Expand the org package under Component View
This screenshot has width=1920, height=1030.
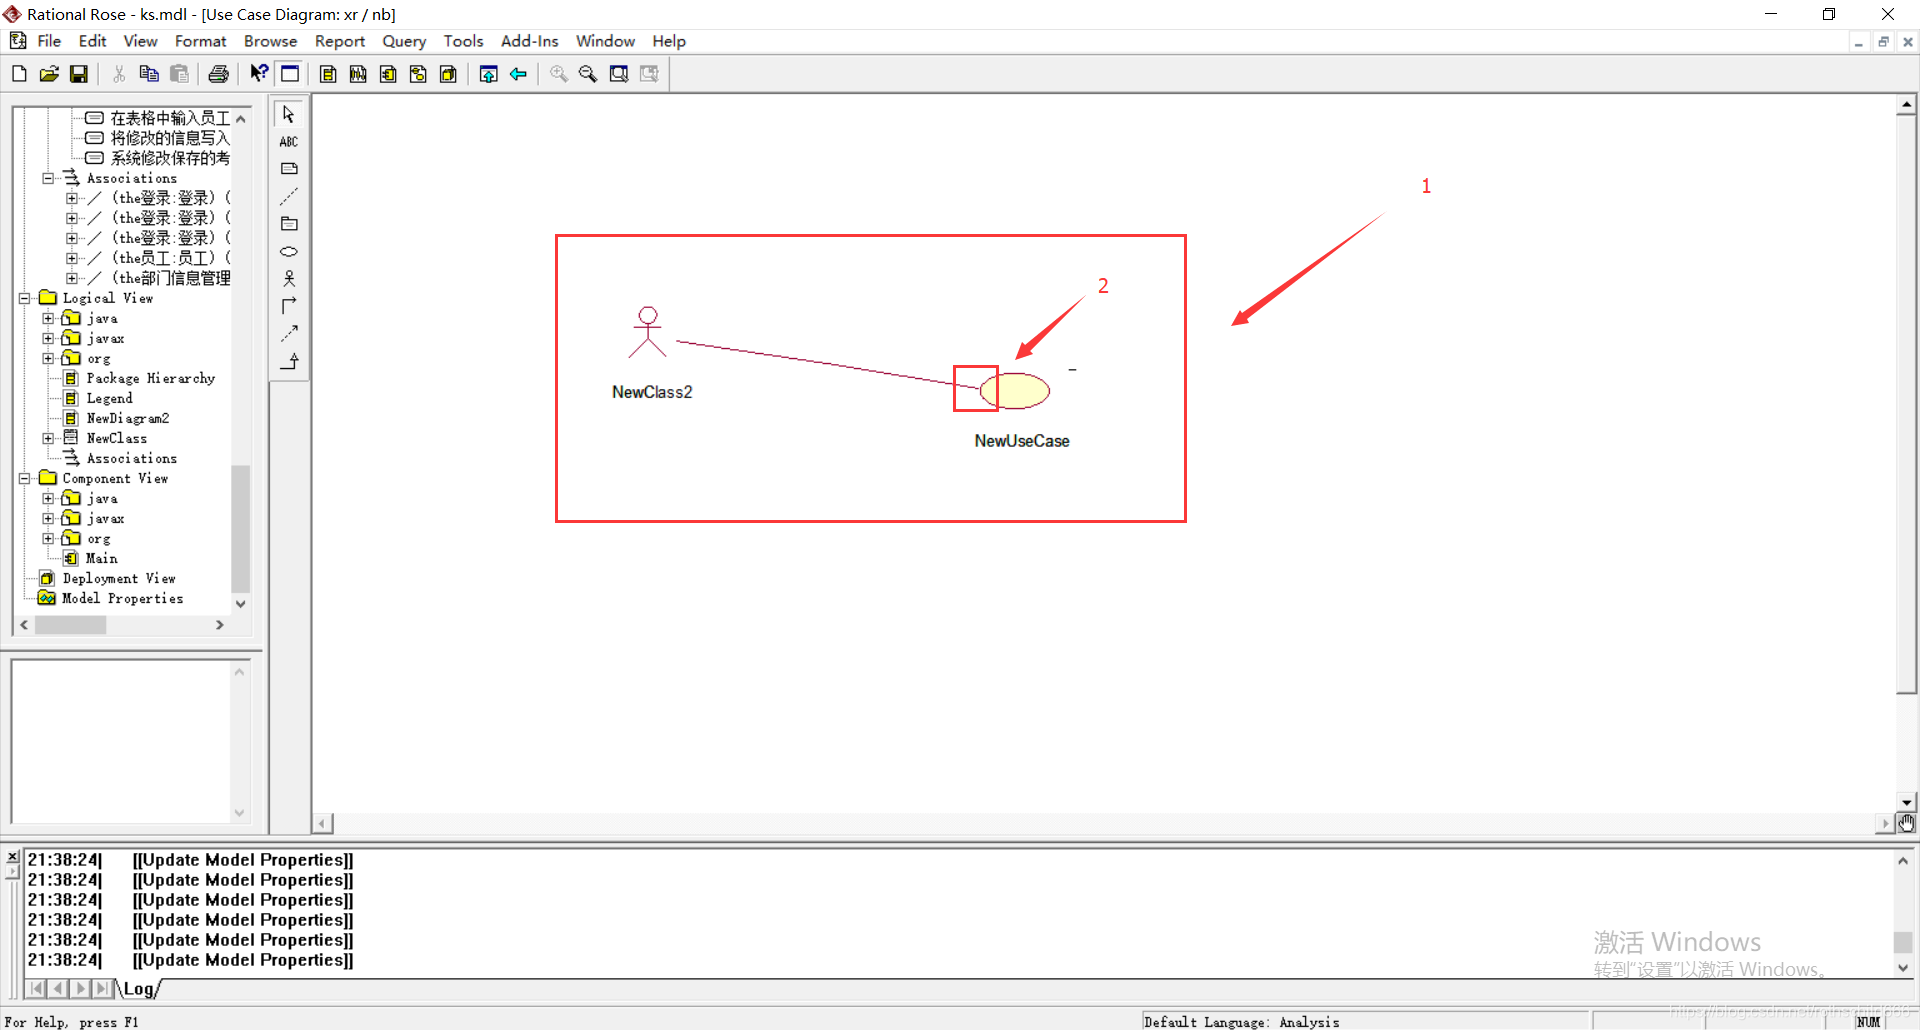point(48,538)
